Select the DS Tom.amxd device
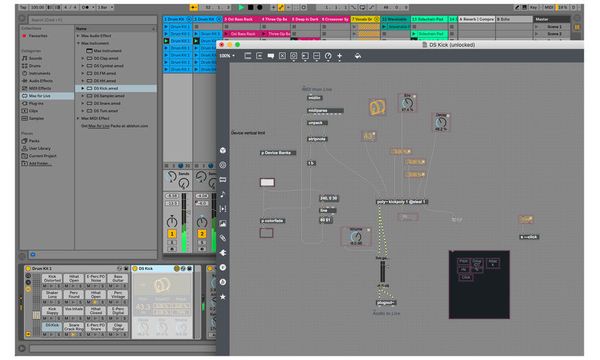 [106, 111]
